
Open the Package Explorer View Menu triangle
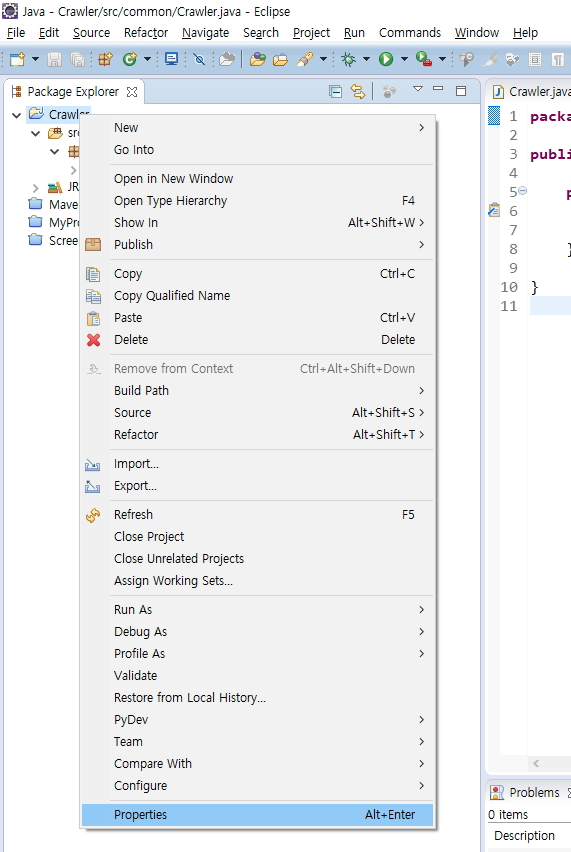[x=418, y=89]
